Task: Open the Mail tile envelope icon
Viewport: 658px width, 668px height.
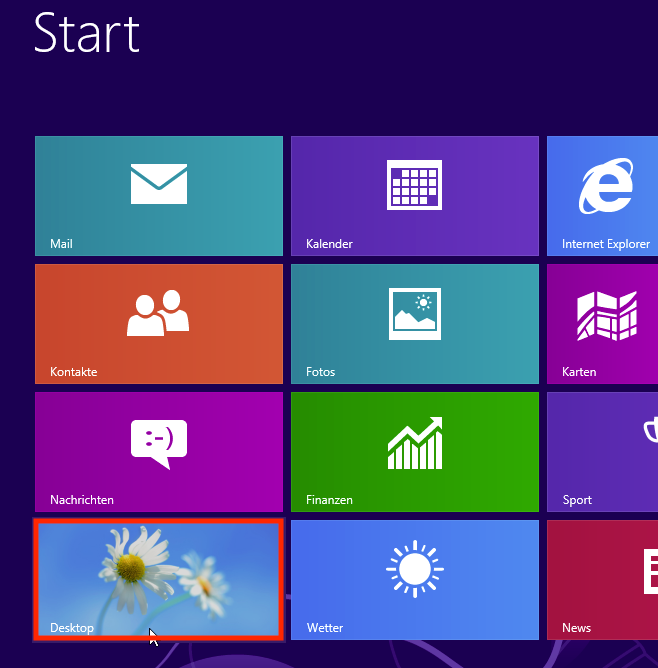Action: (159, 184)
